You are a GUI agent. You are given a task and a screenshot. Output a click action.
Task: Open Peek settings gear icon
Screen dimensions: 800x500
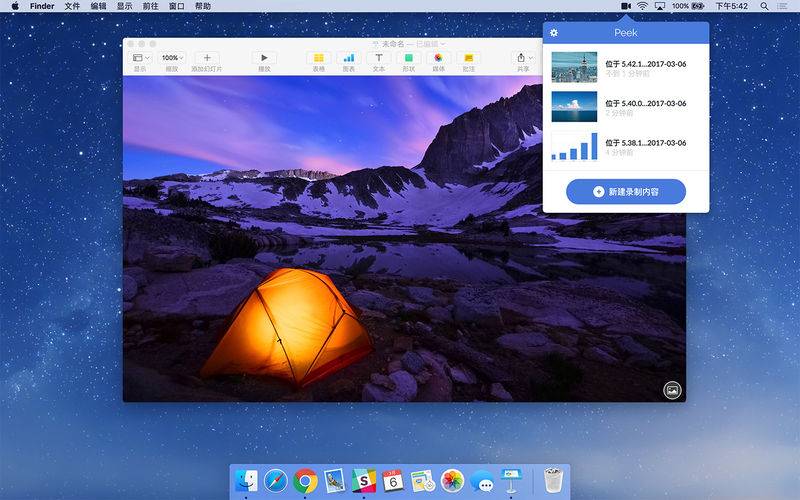tap(554, 33)
